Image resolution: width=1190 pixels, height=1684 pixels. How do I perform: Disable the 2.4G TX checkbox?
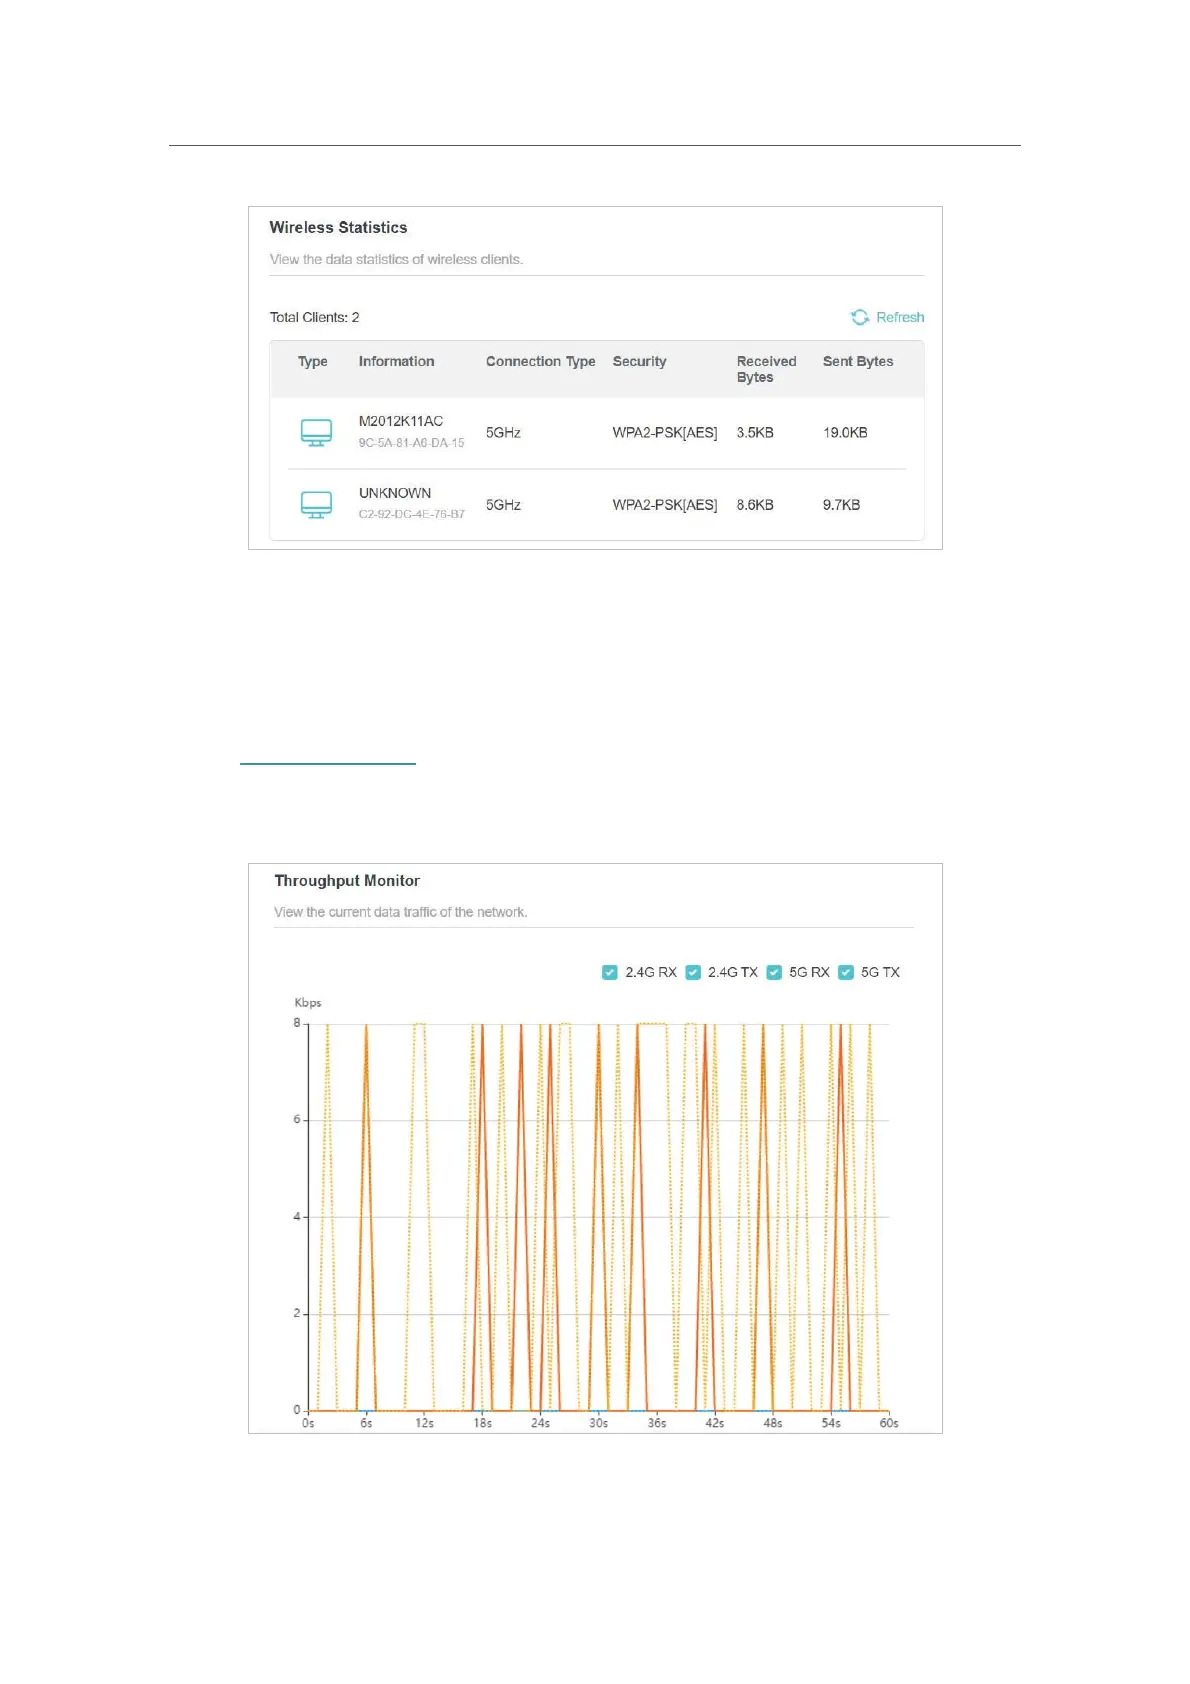(x=693, y=972)
